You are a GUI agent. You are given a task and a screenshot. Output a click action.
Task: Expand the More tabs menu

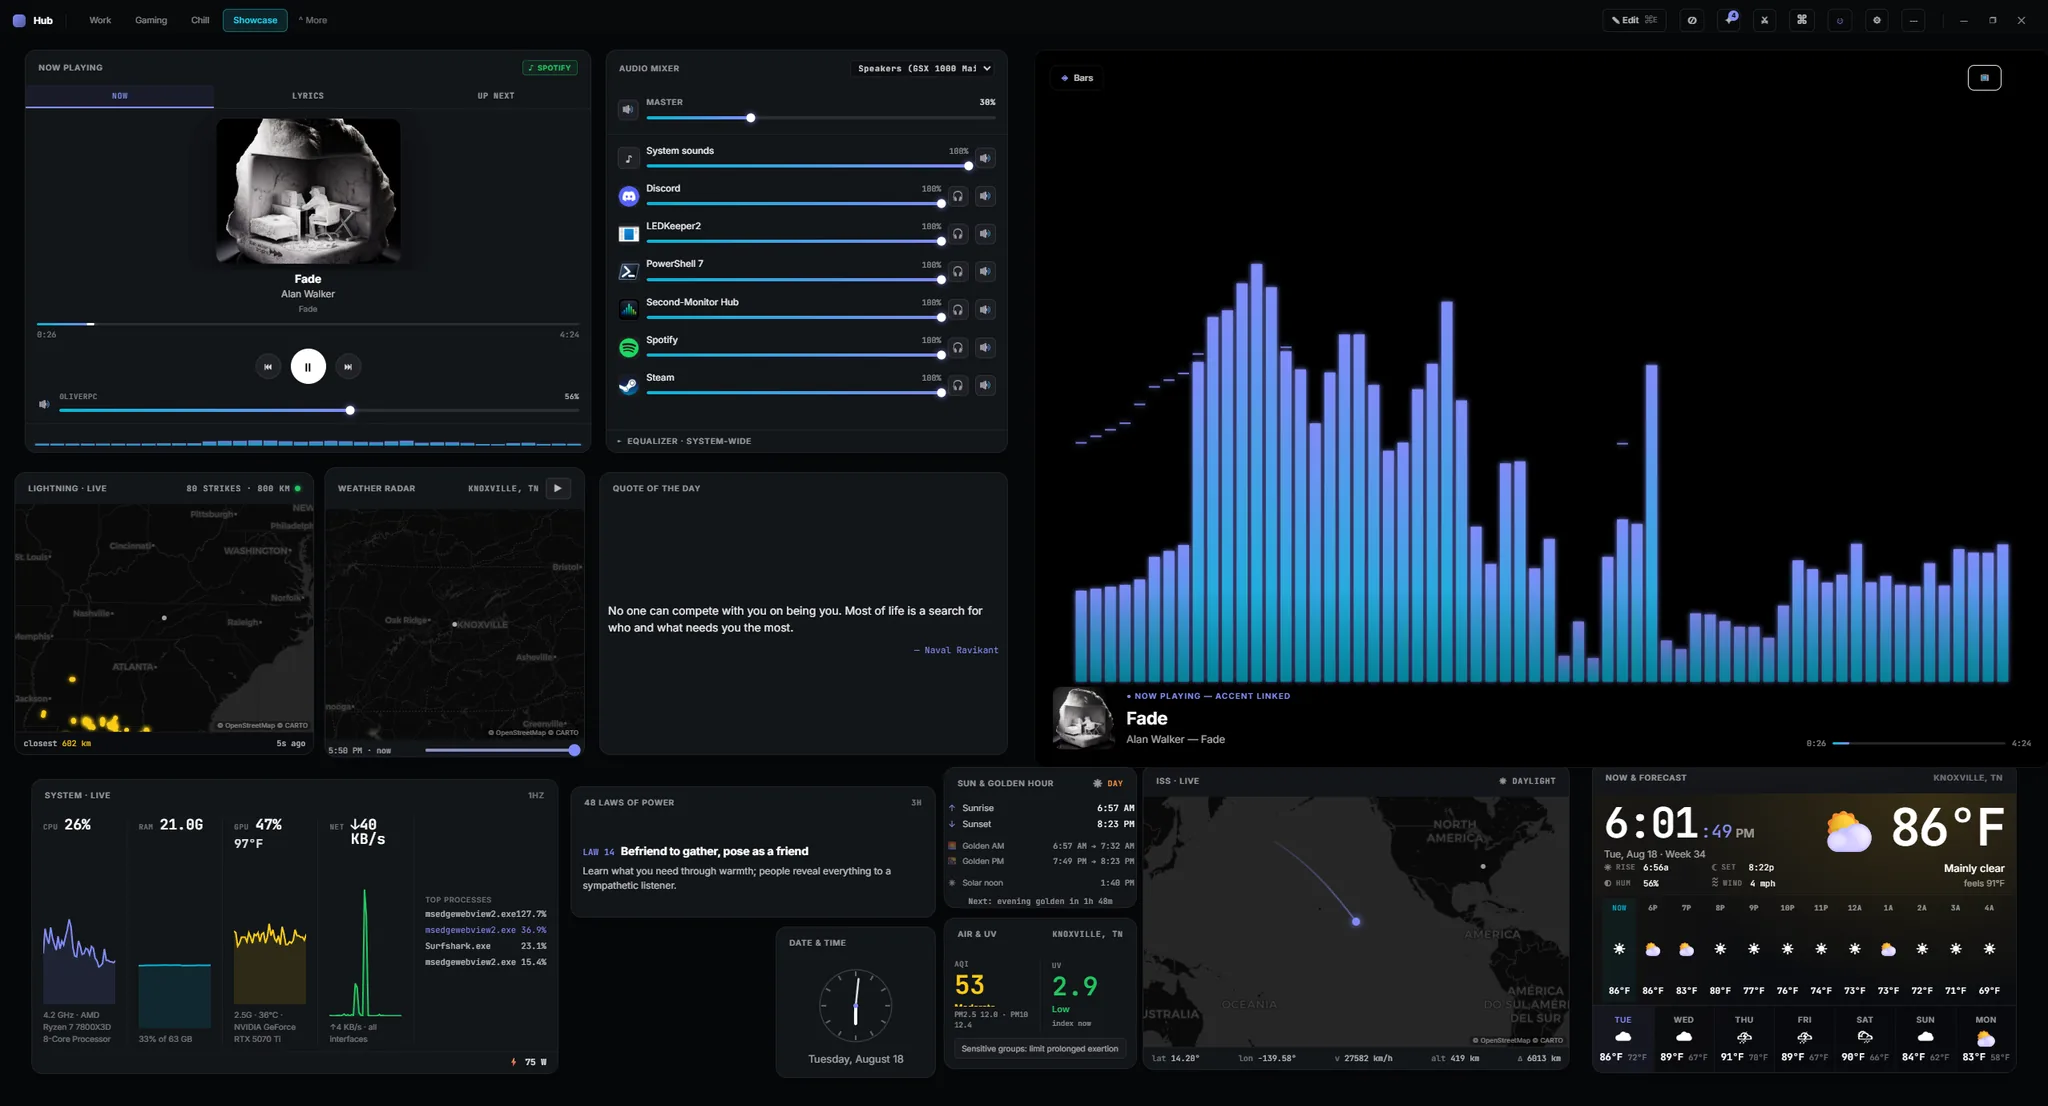[313, 20]
